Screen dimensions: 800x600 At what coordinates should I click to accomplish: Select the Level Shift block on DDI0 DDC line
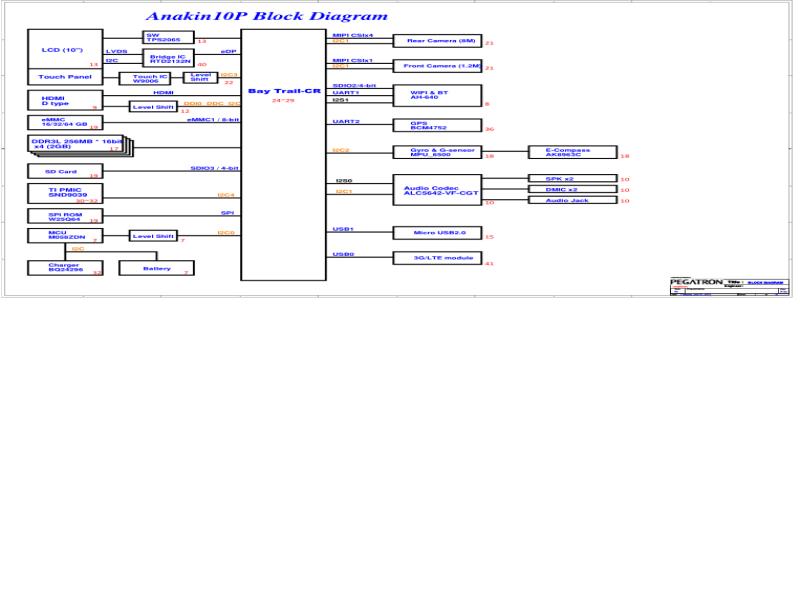tap(153, 107)
